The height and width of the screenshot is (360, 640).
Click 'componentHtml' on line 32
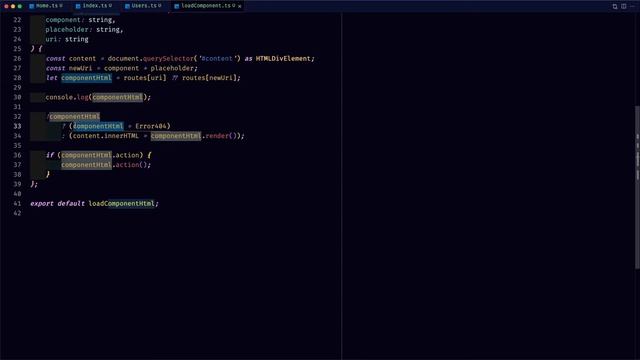[x=75, y=116]
